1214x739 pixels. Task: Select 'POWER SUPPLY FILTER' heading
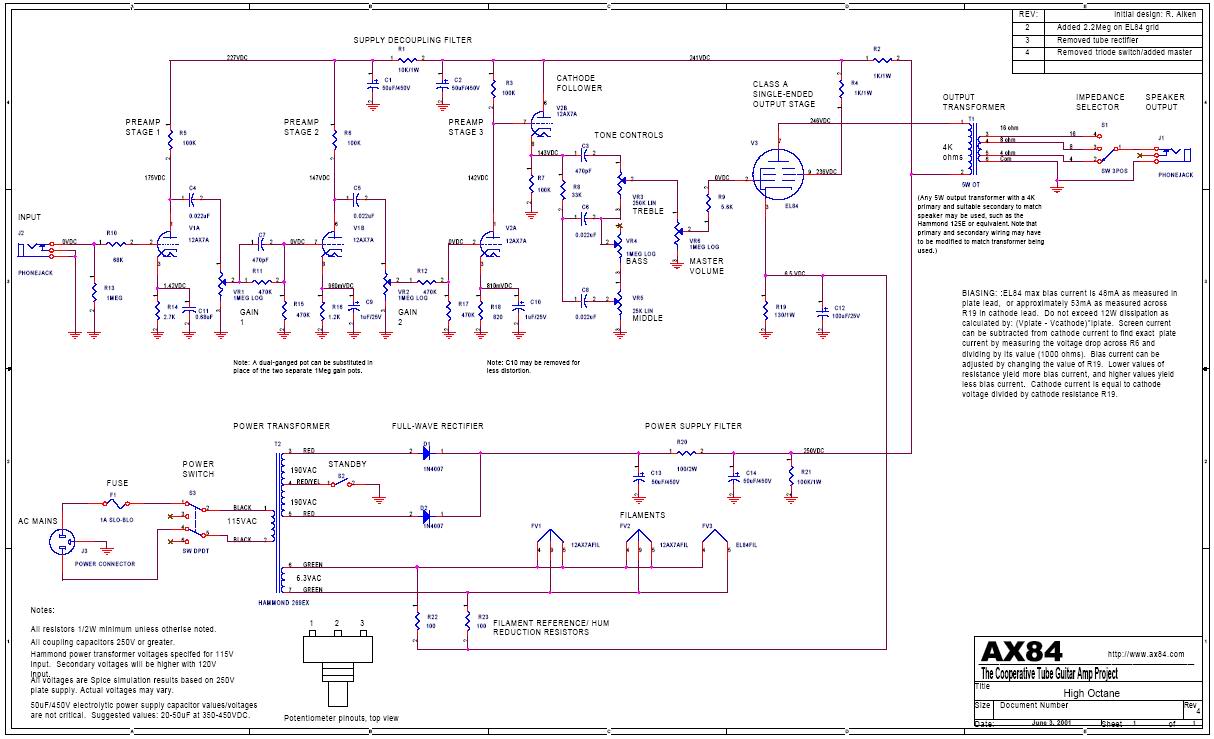[x=693, y=426]
